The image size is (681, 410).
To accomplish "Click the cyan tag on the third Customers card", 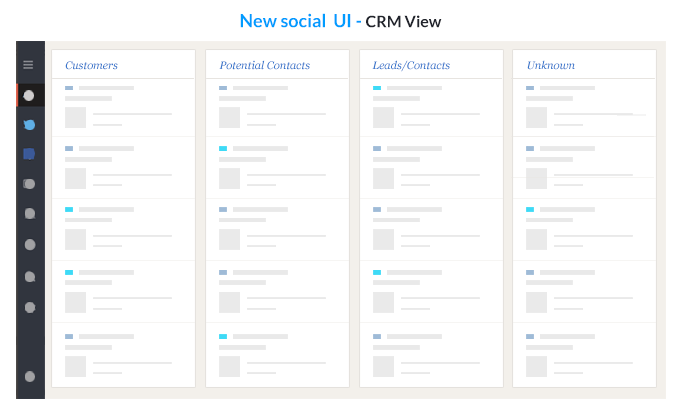I will pyautogui.click(x=69, y=210).
